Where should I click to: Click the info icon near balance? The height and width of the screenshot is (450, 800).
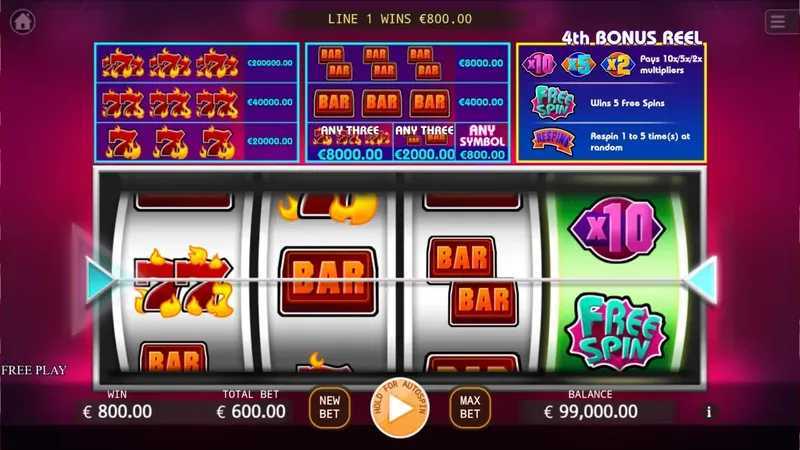click(x=708, y=412)
